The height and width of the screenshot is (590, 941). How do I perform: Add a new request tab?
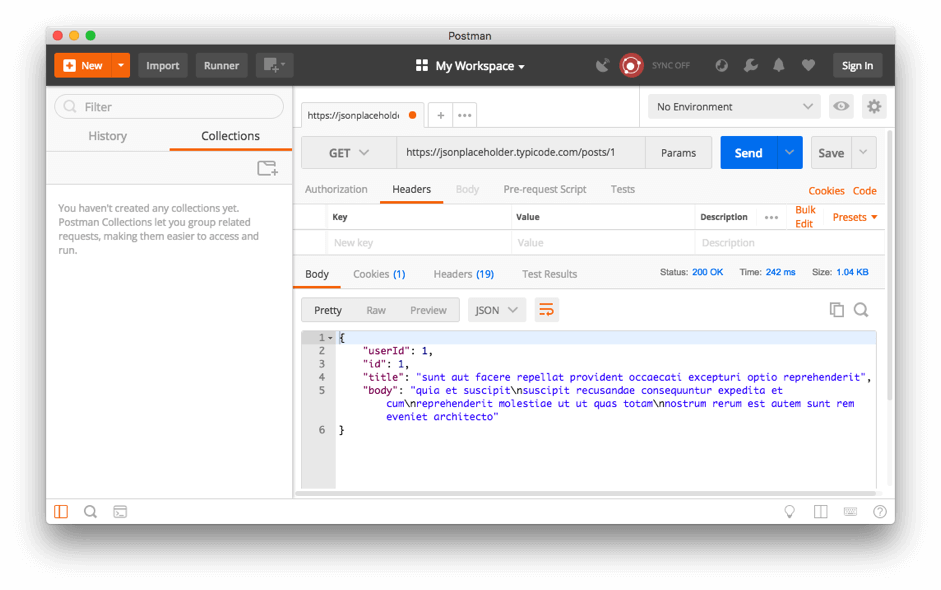440,115
